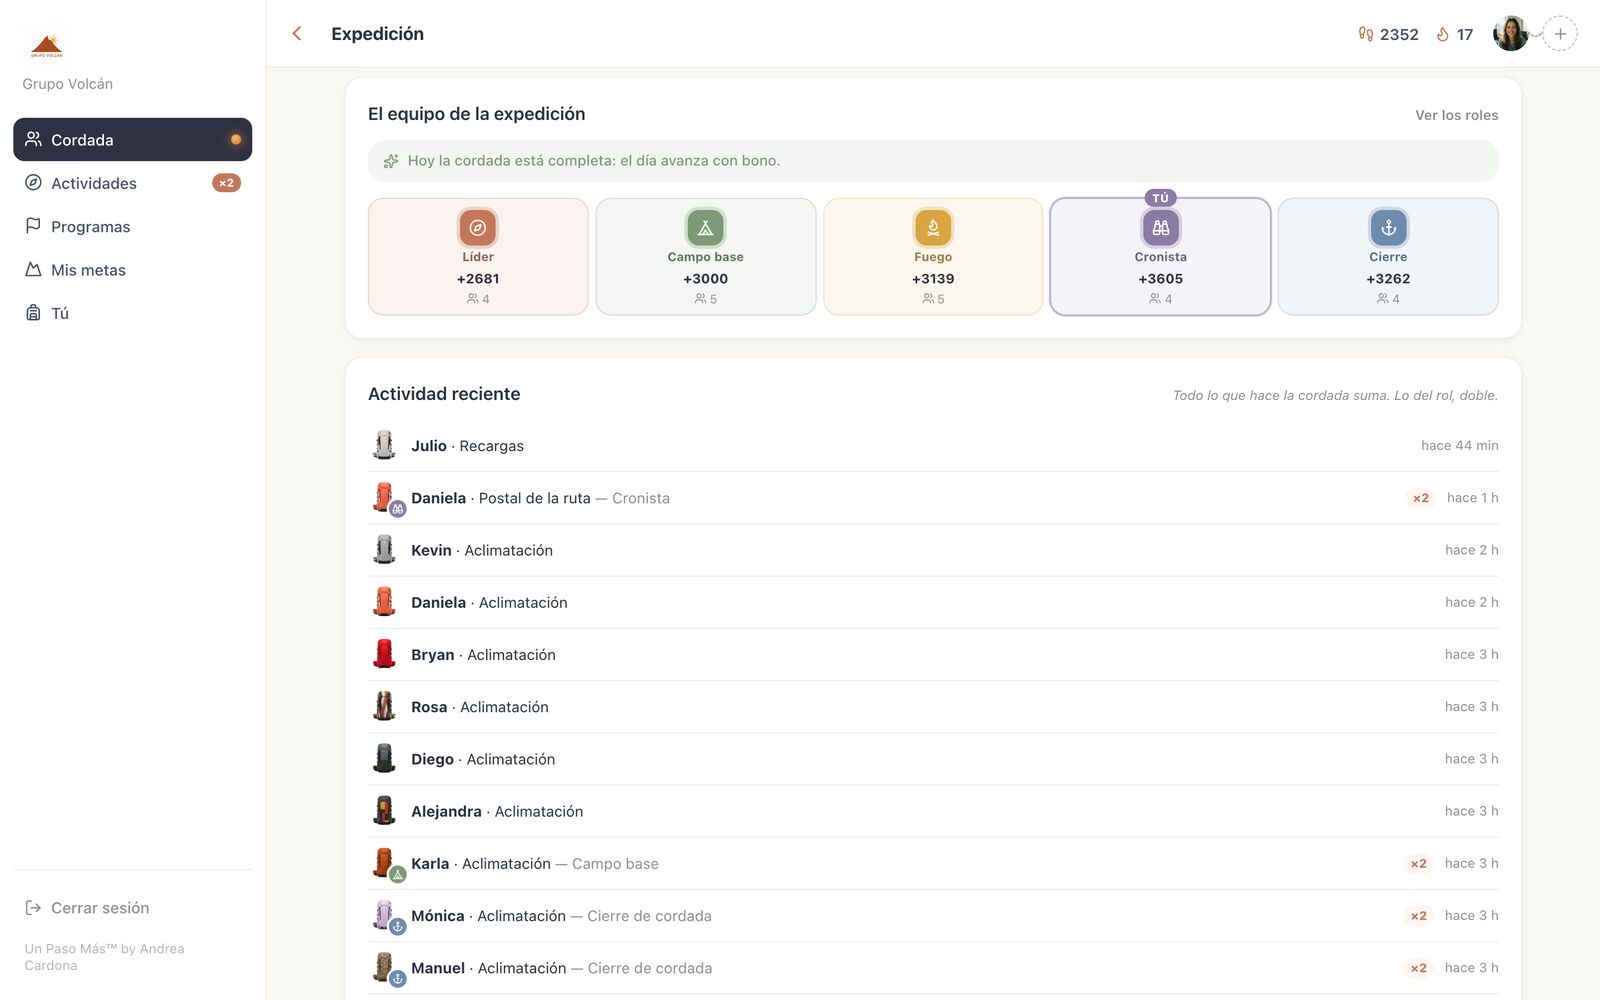Click the Grupo Volcán logo

[x=47, y=45]
